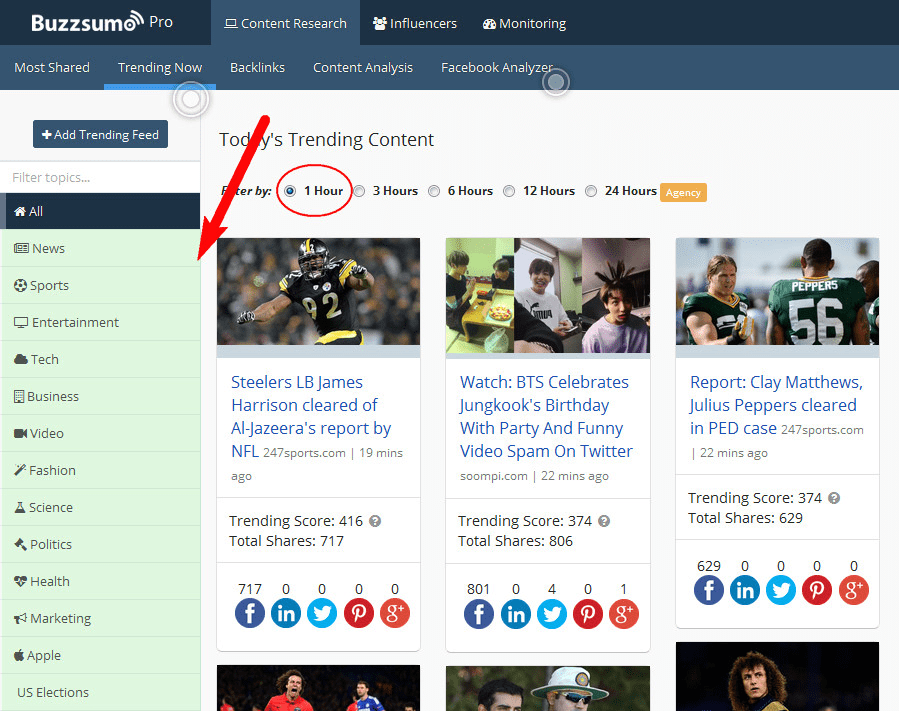Select the Fashion topic in sidebar

click(100, 471)
